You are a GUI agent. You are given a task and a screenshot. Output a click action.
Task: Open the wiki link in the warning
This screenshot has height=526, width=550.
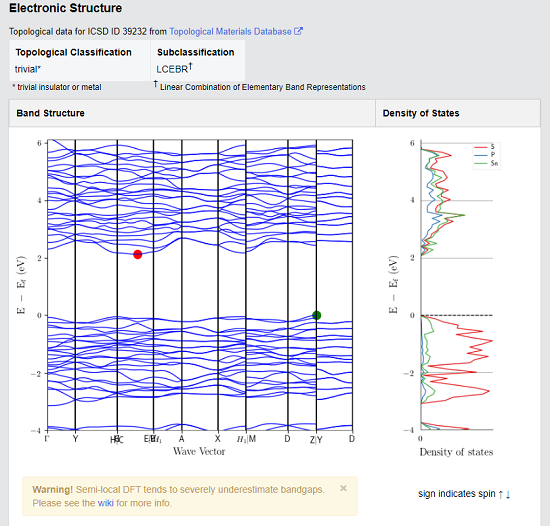click(106, 503)
